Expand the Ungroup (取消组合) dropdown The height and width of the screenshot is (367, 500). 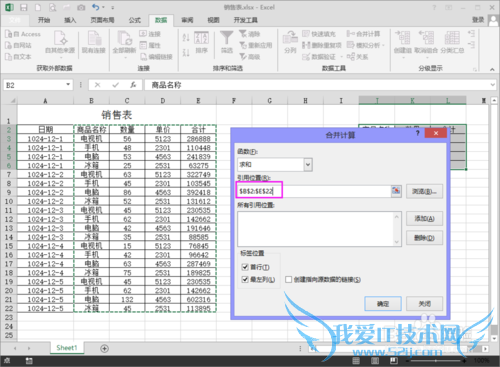click(426, 58)
